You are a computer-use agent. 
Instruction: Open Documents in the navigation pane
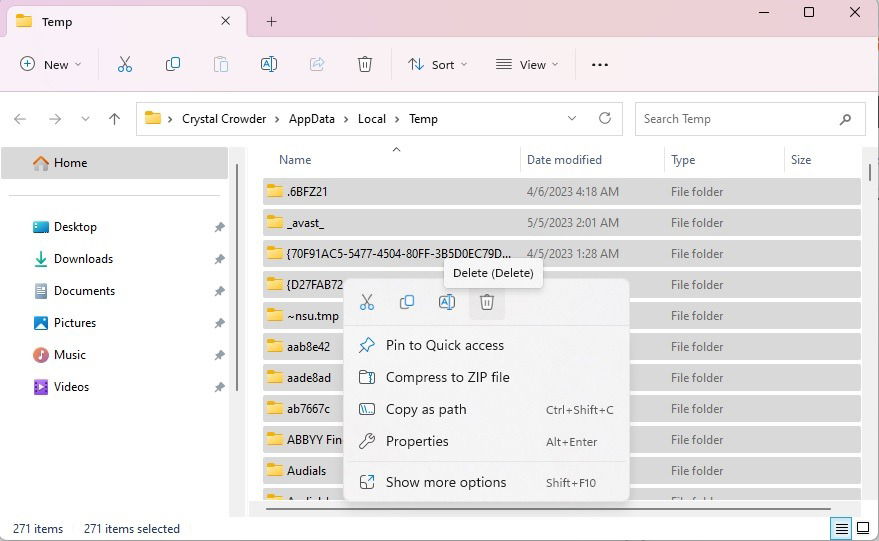tap(84, 291)
